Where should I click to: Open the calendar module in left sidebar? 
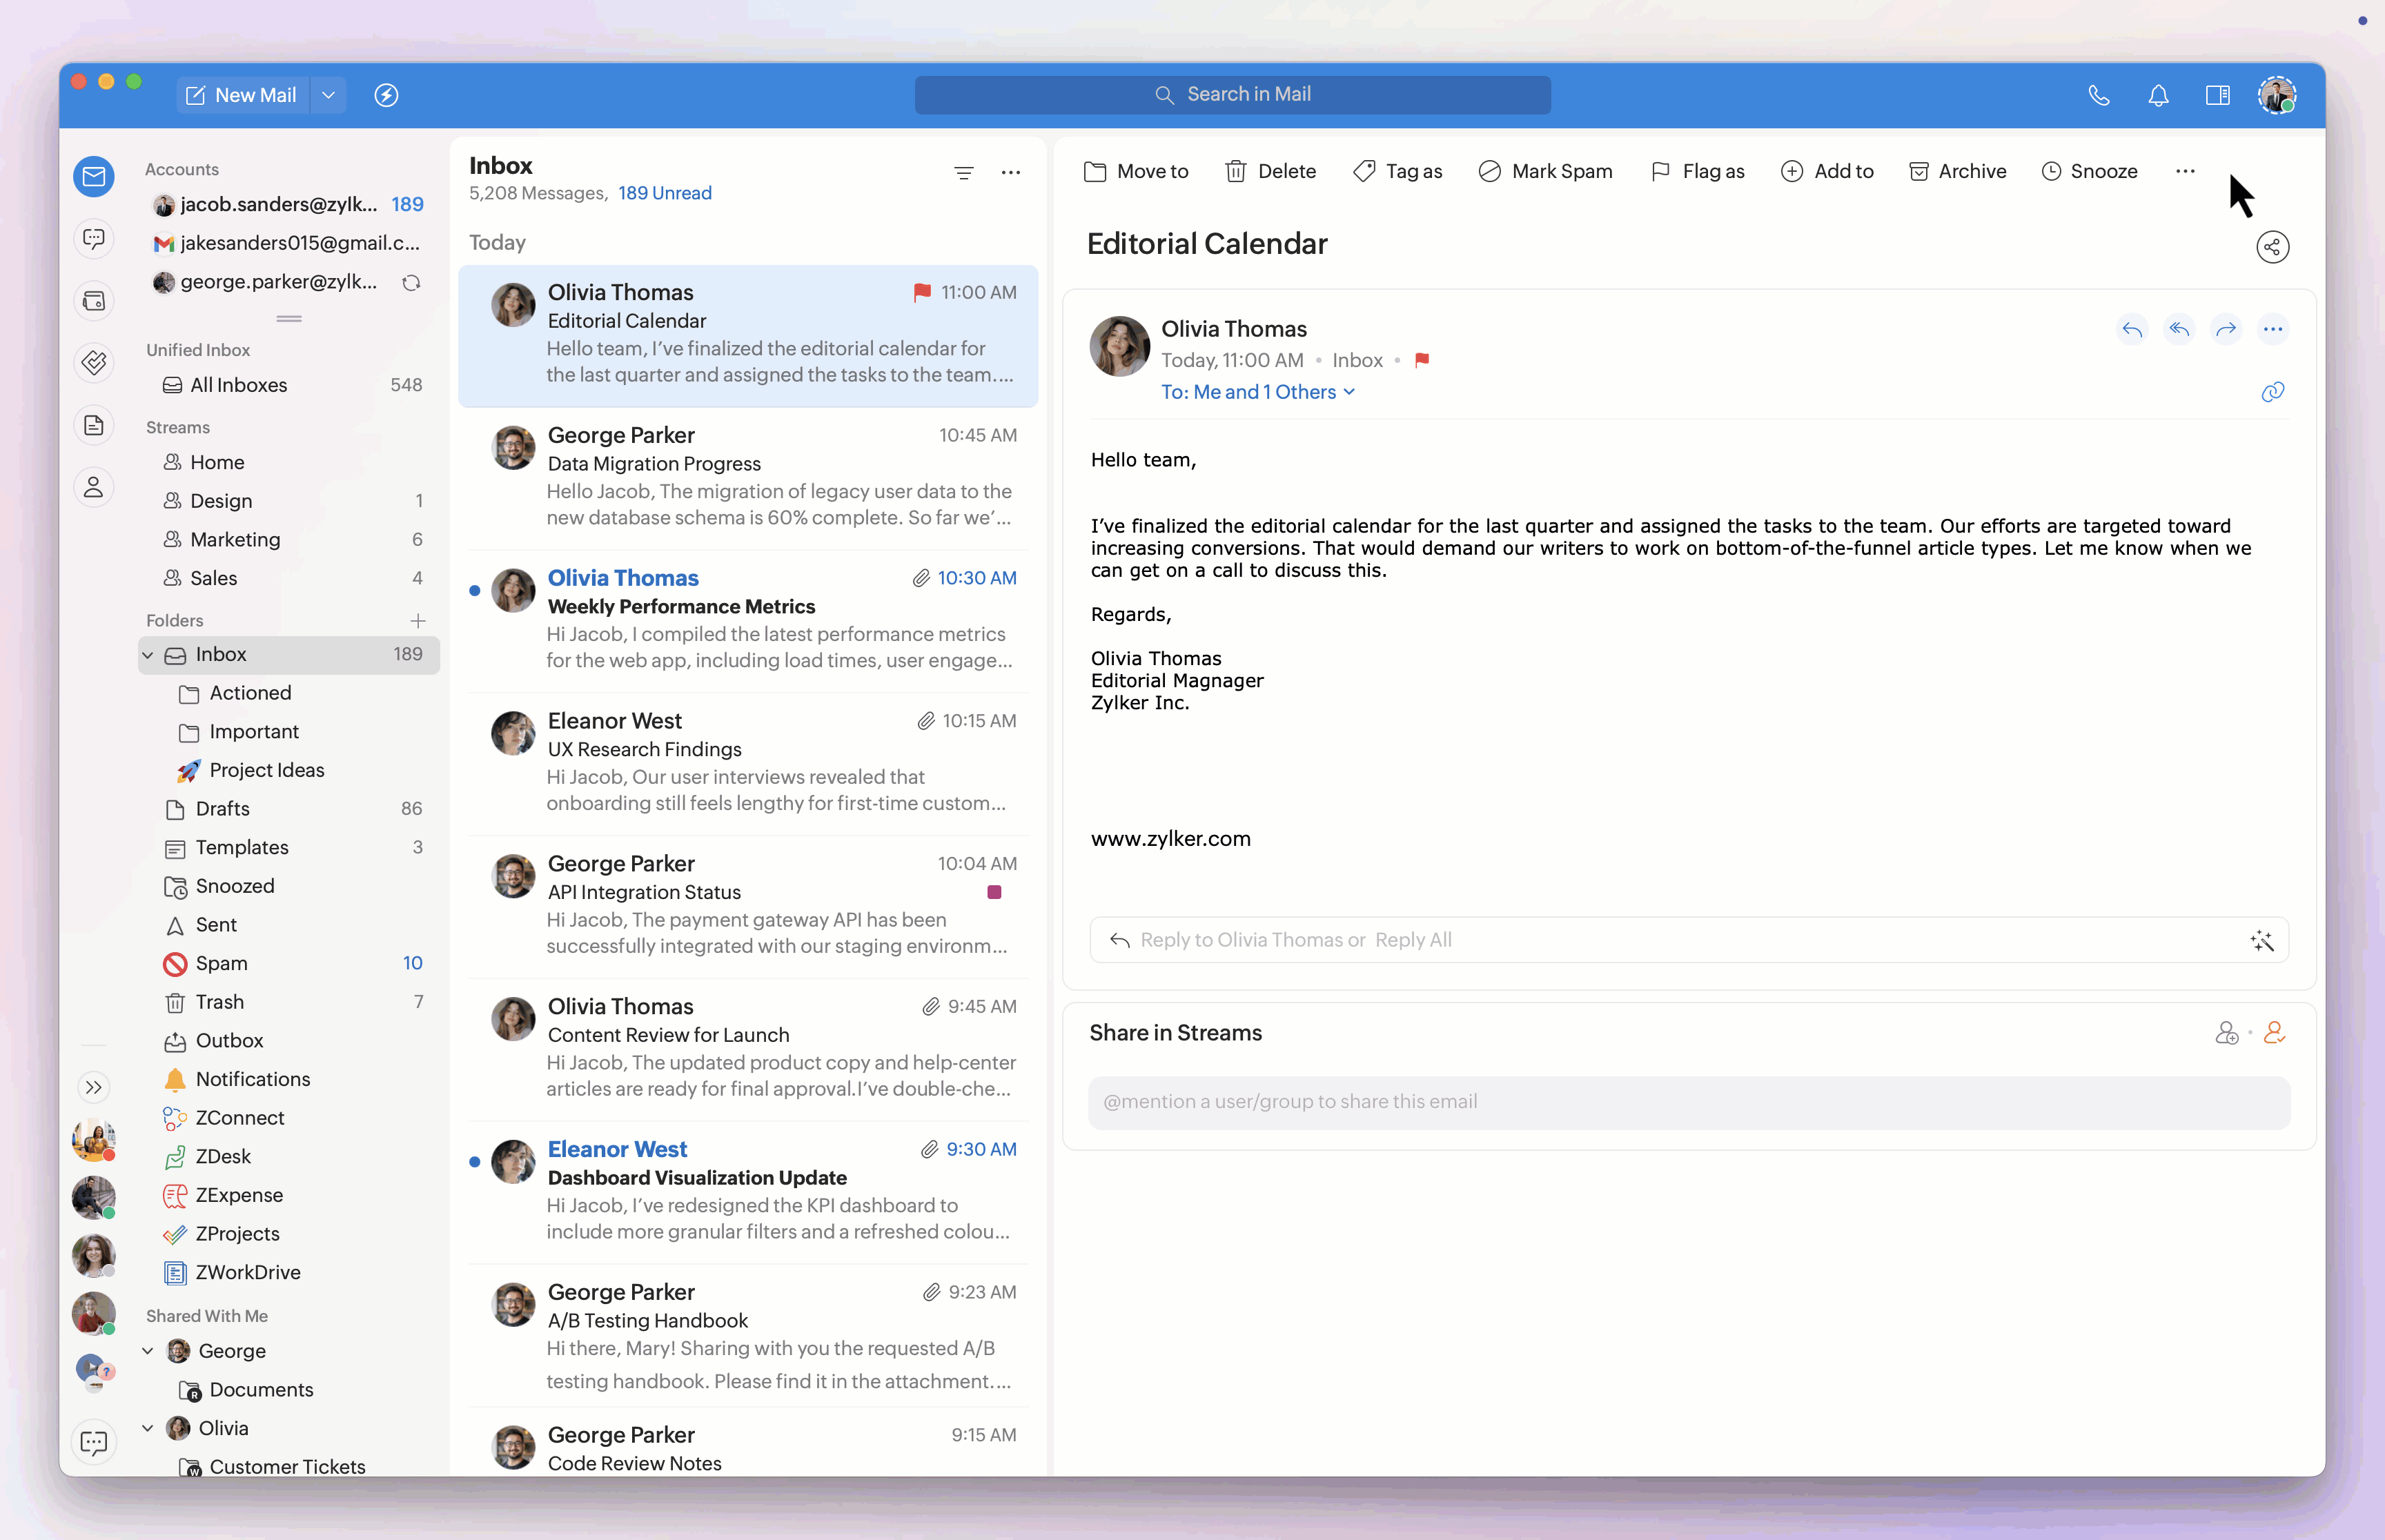[x=94, y=301]
